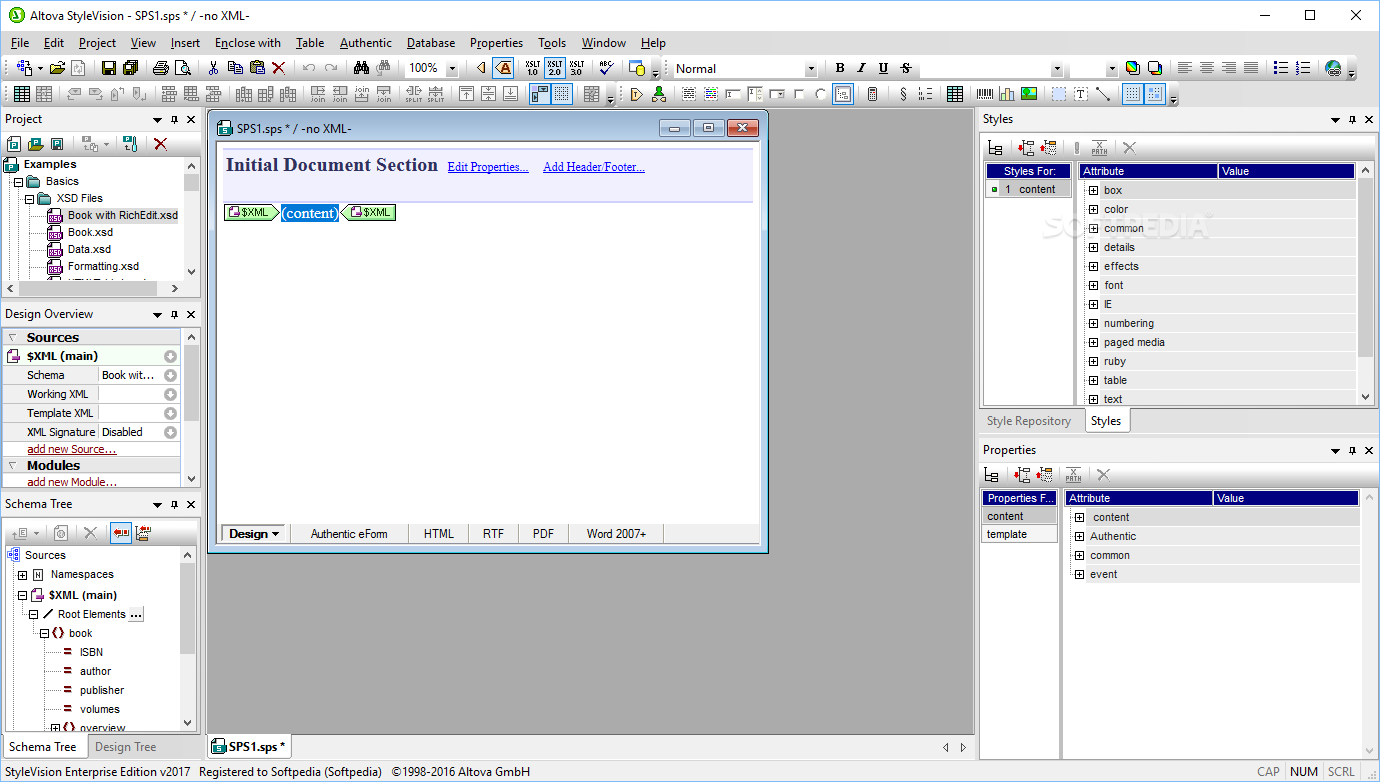Expand the Authentic properties group
1380x782 pixels.
[1079, 536]
